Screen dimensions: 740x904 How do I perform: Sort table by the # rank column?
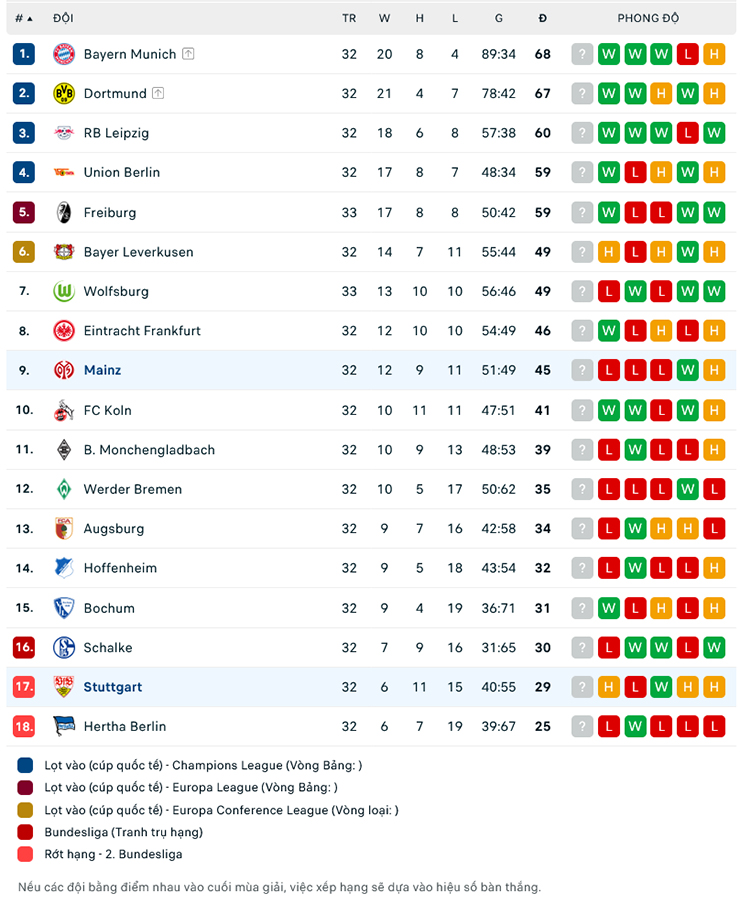[24, 18]
